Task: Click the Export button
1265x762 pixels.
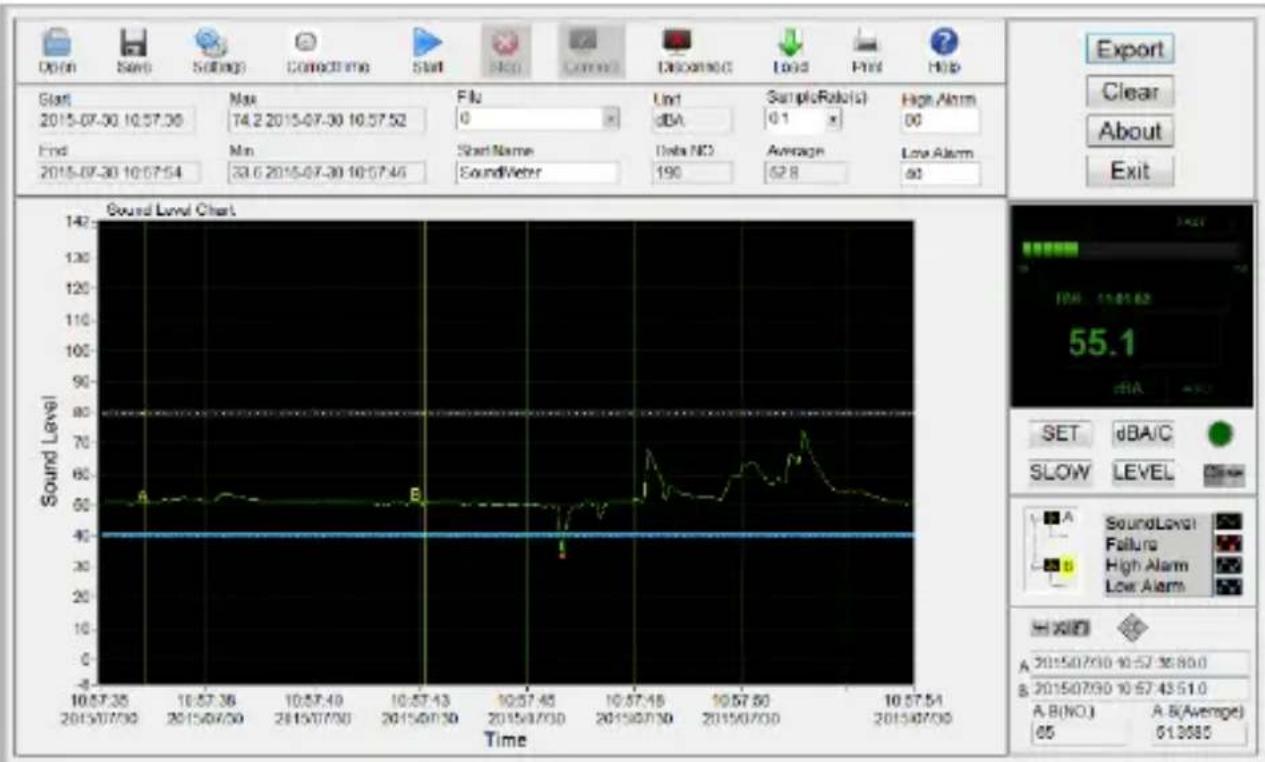Action: pos(1130,49)
